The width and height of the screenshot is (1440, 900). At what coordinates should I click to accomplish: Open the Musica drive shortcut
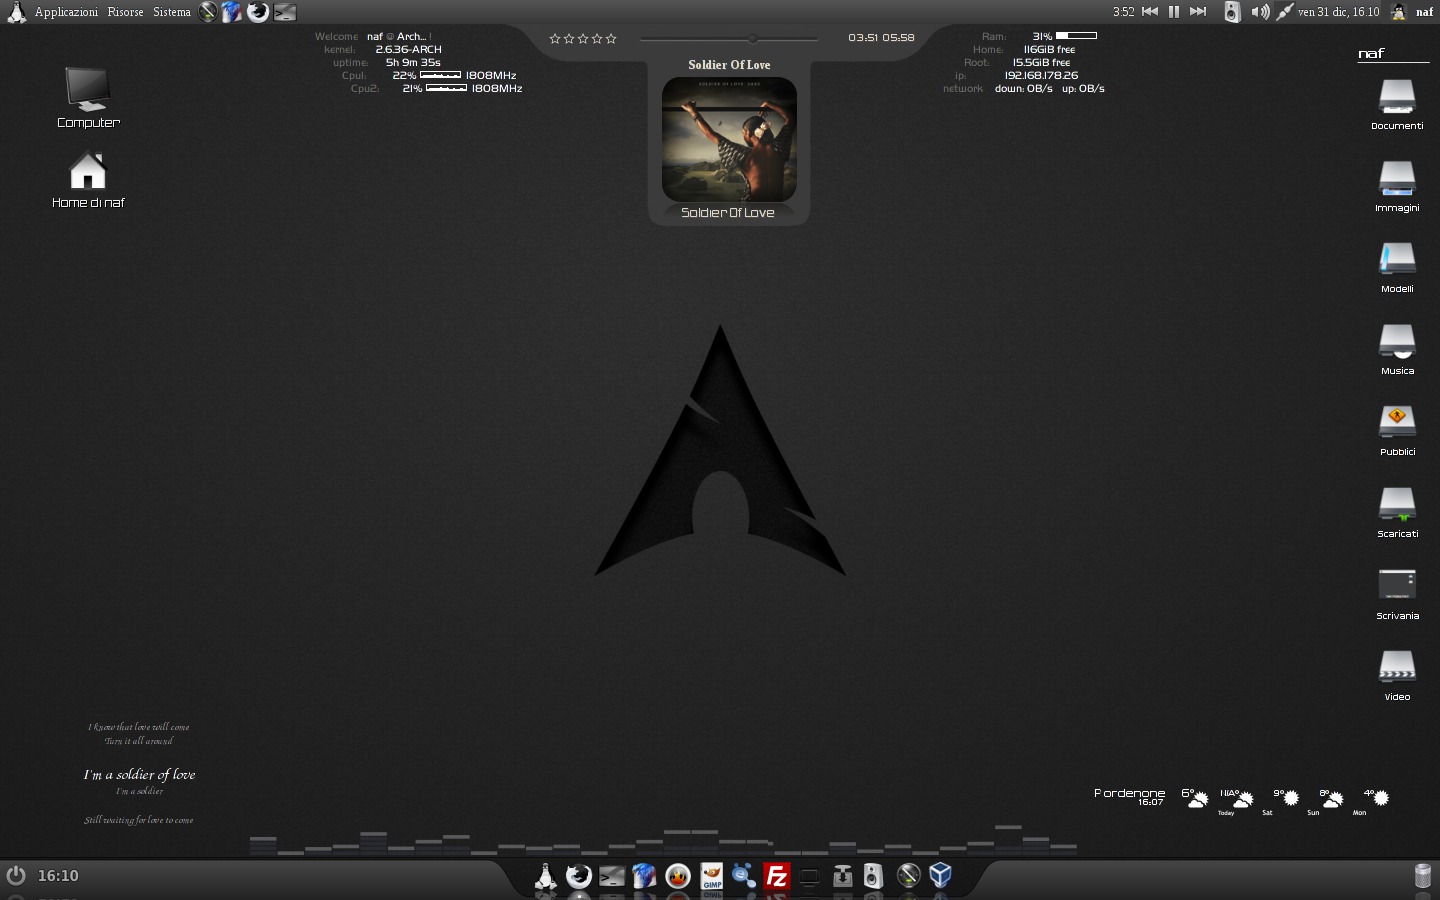1397,349
